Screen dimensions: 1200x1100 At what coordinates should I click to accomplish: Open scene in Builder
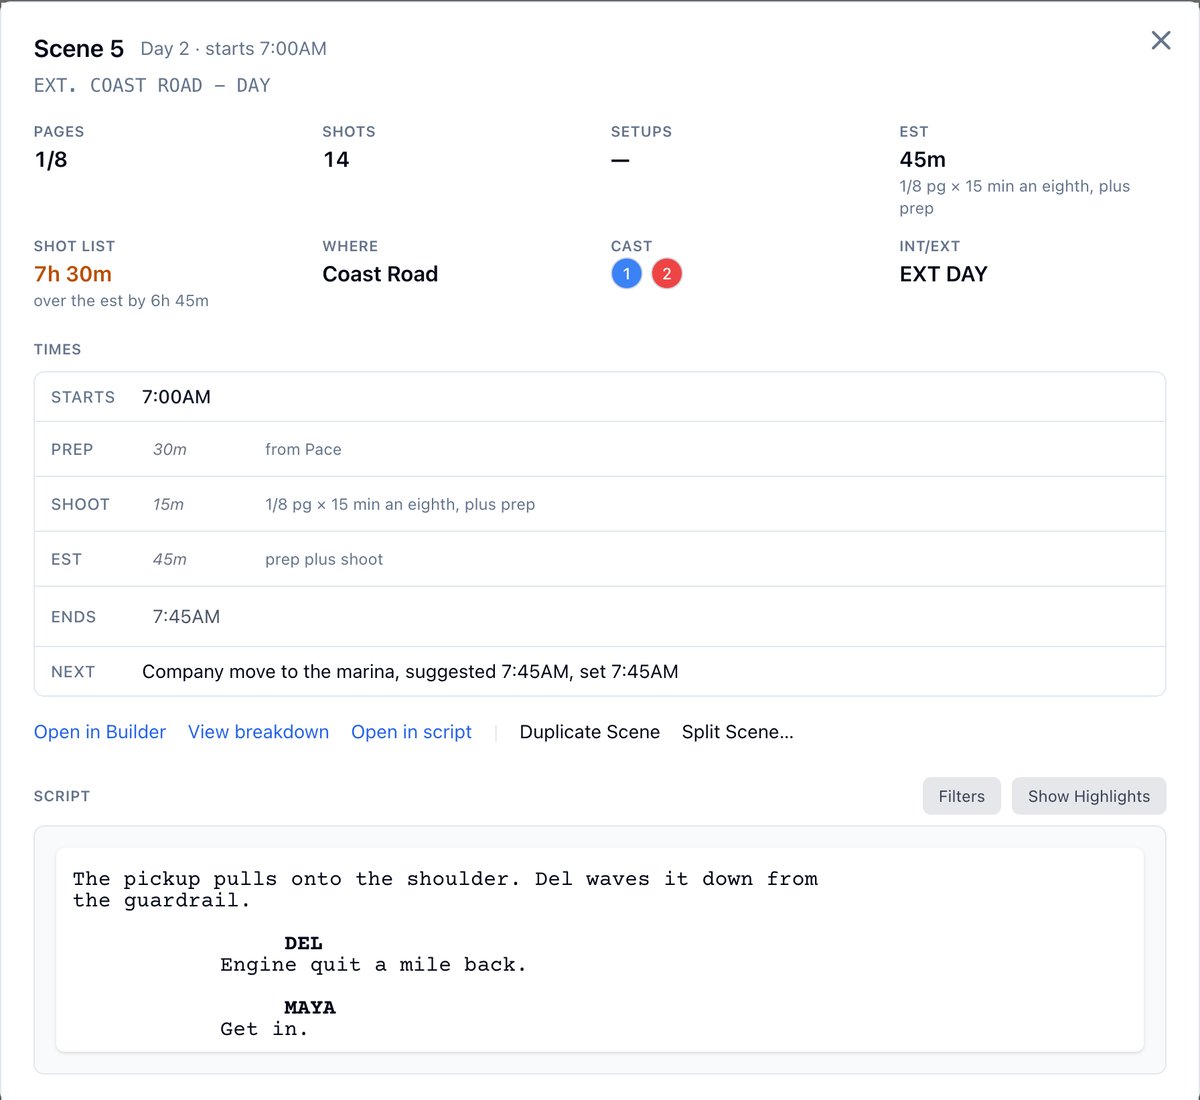tap(100, 732)
